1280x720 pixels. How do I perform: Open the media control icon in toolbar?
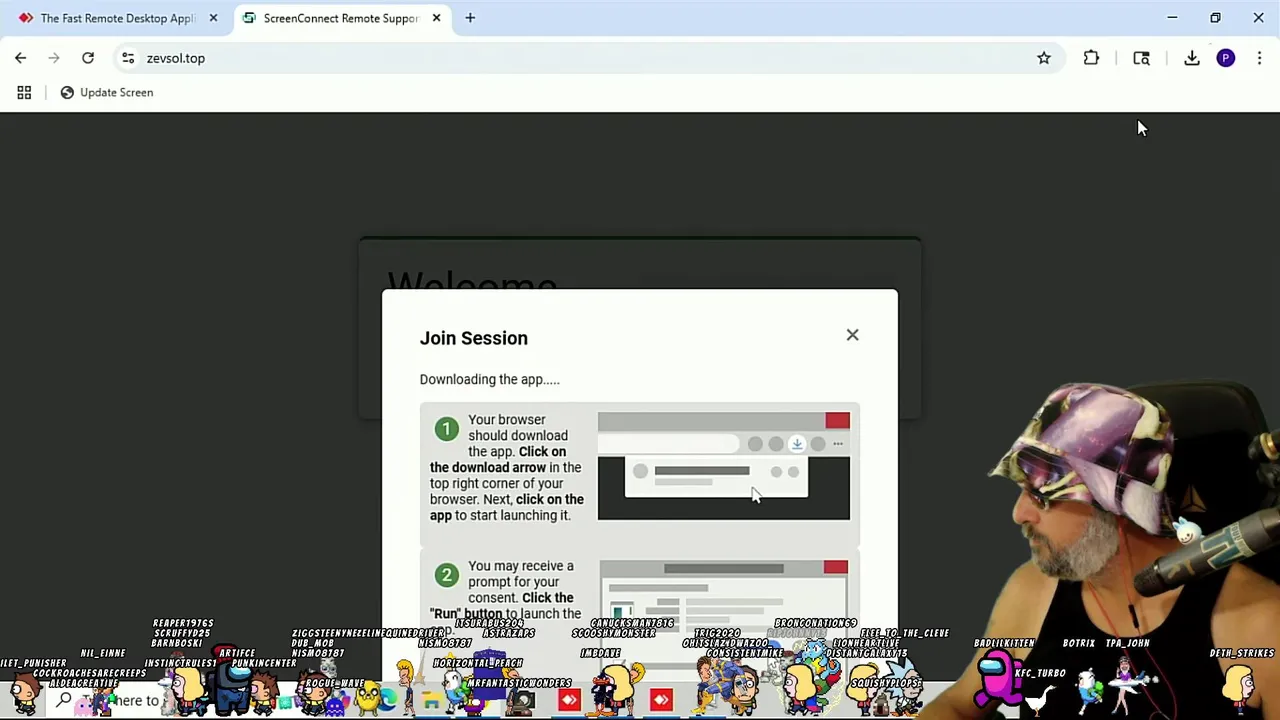[1141, 58]
